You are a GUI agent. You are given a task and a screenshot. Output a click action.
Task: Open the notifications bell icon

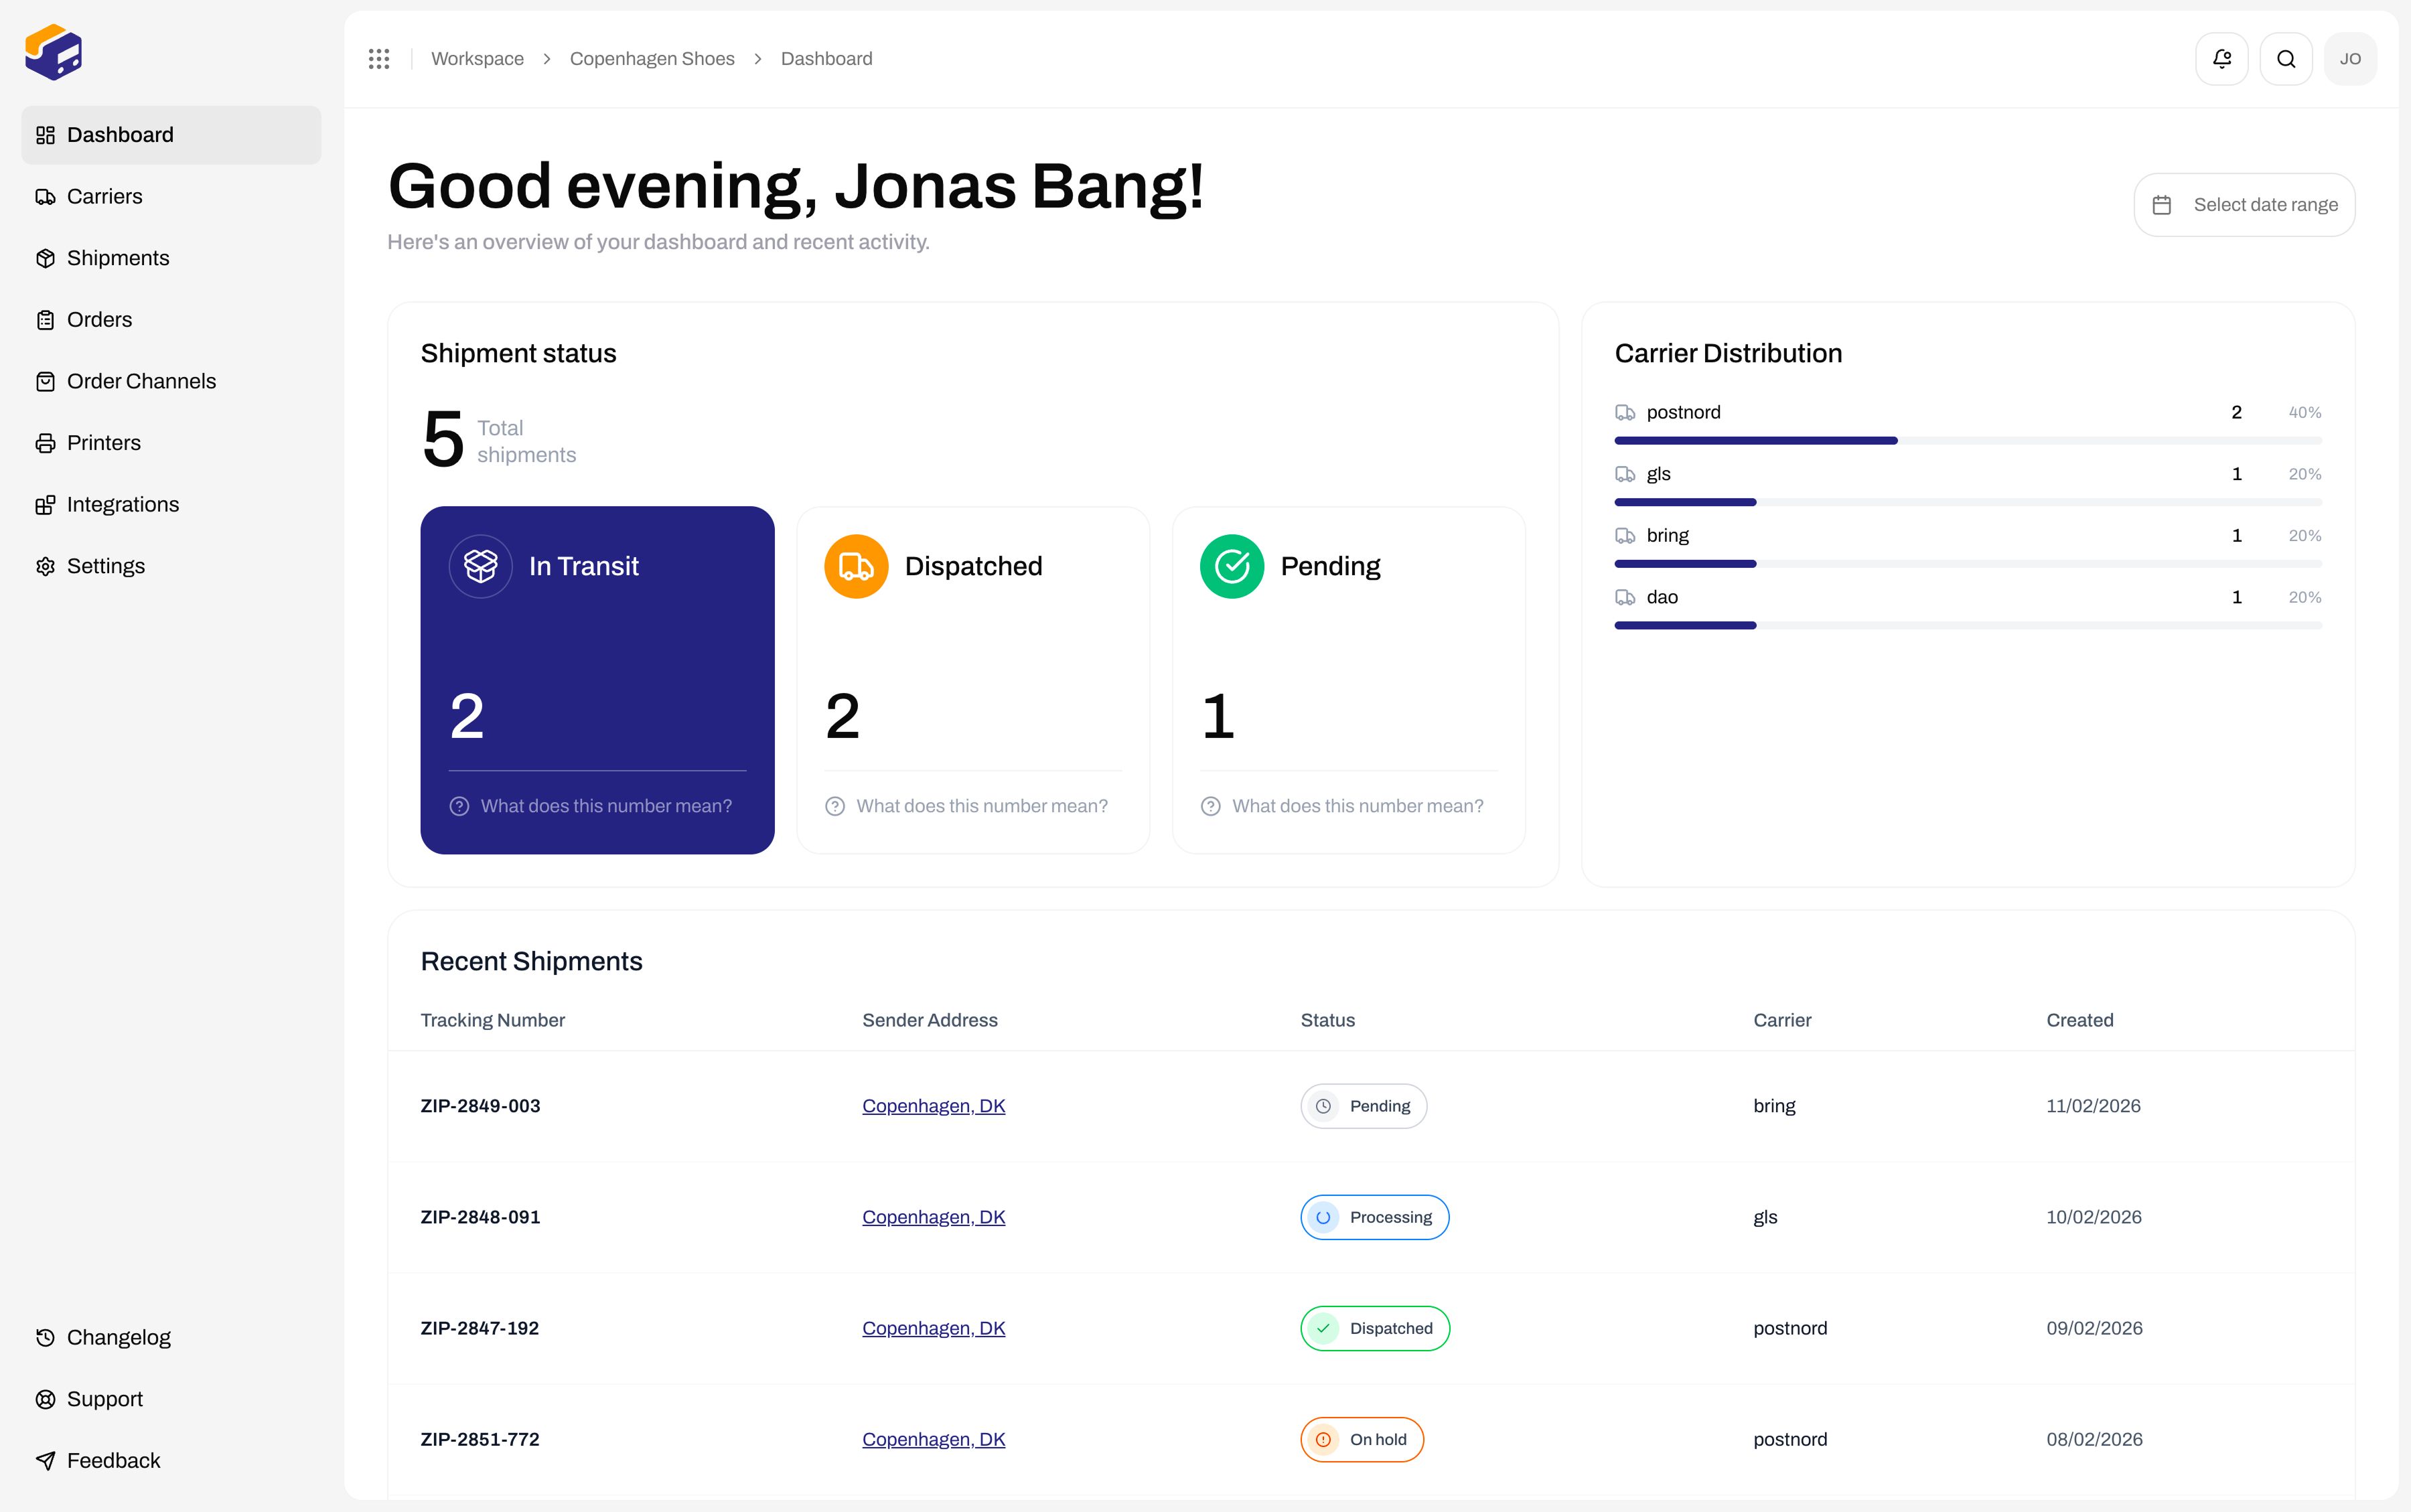(x=2221, y=59)
